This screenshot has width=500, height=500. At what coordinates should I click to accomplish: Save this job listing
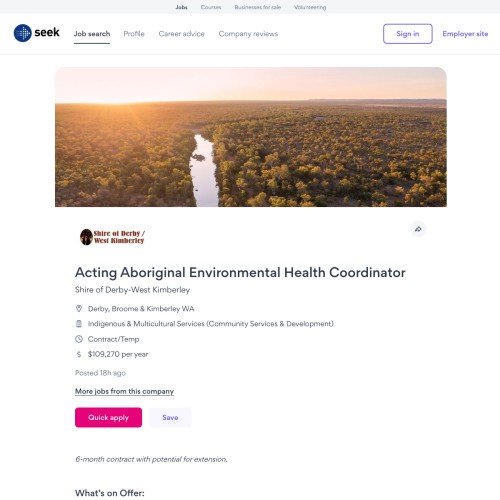[x=170, y=417]
